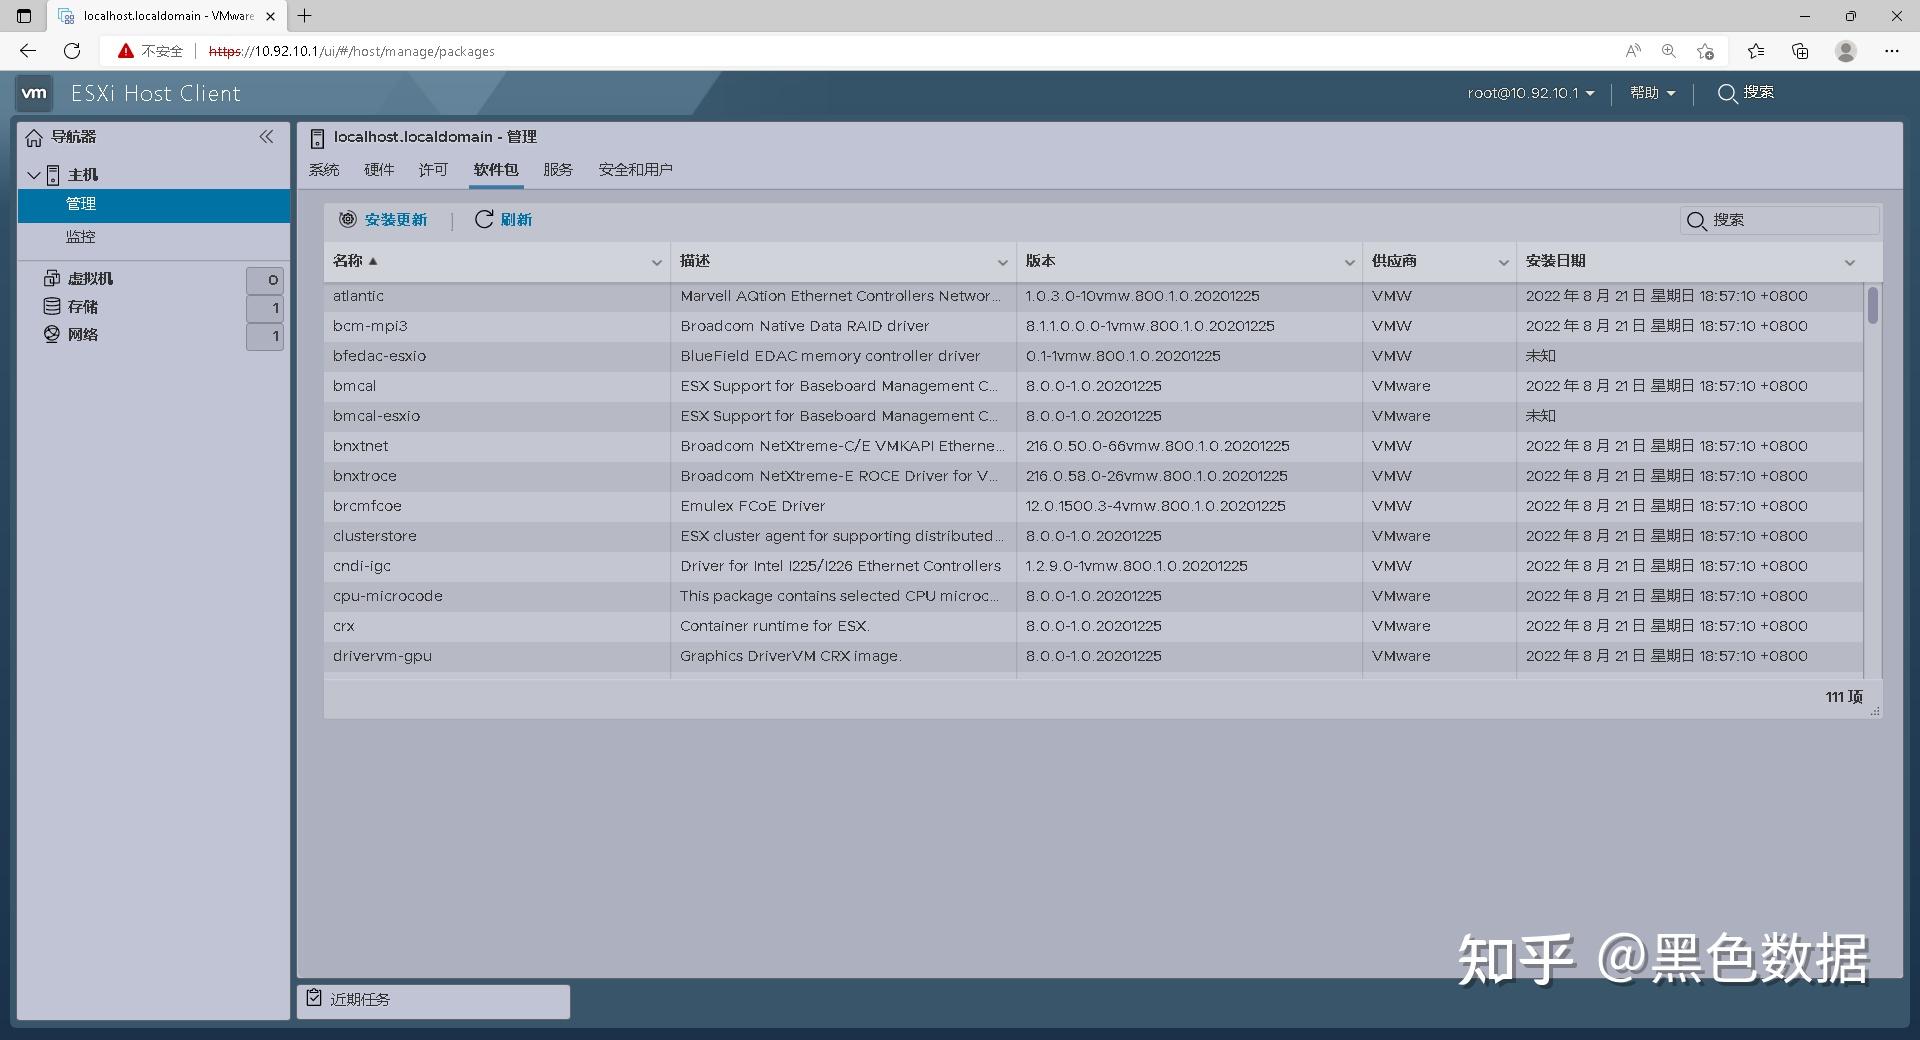Open the search magnifier in the top bar

coord(1726,93)
